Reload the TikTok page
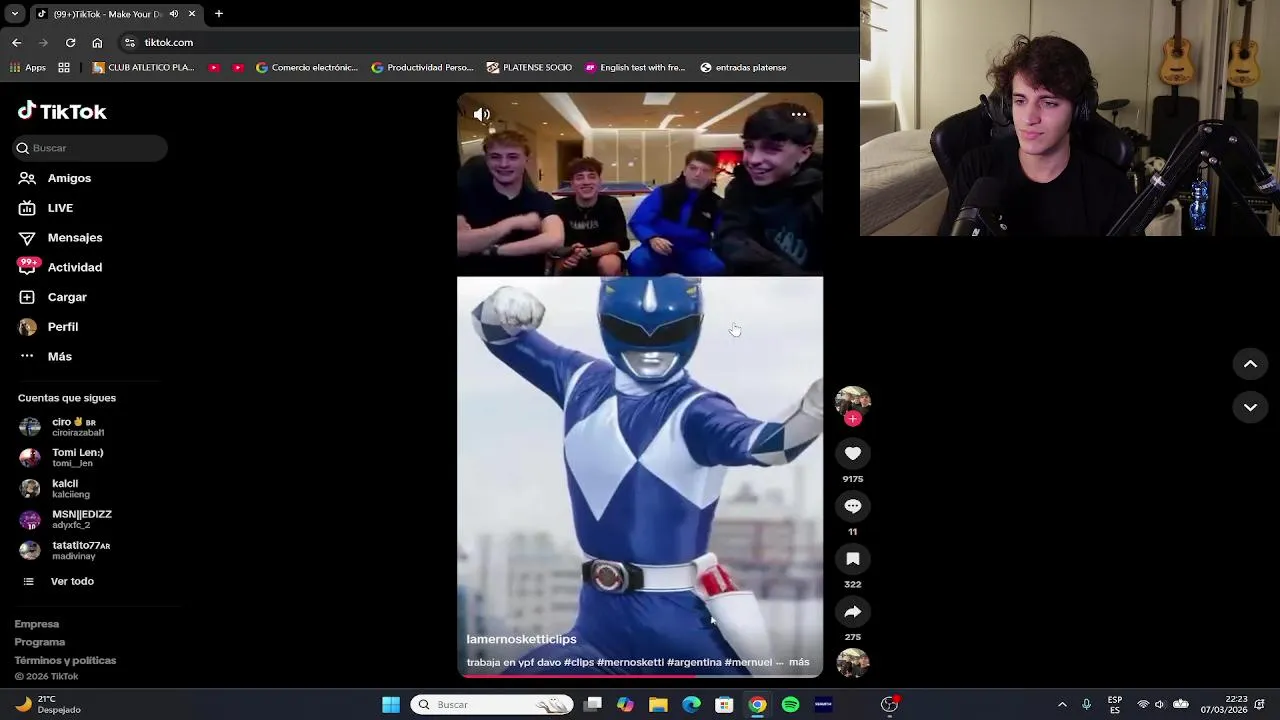Image resolution: width=1280 pixels, height=720 pixels. tap(70, 42)
